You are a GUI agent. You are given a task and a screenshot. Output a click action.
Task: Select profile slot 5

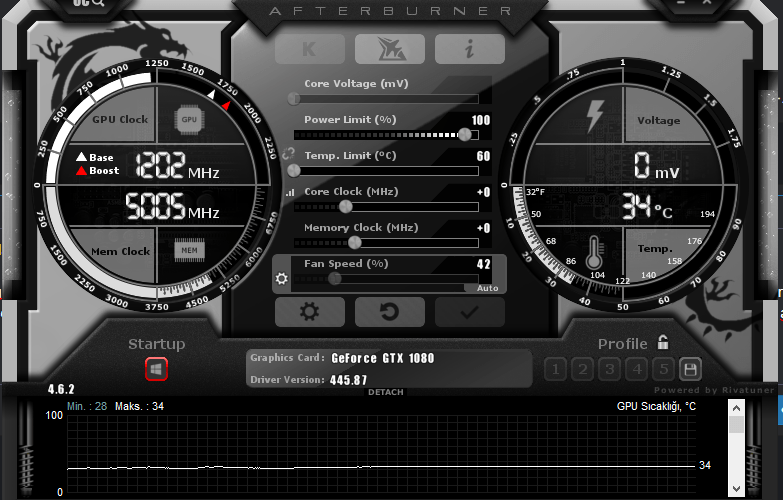pos(664,370)
